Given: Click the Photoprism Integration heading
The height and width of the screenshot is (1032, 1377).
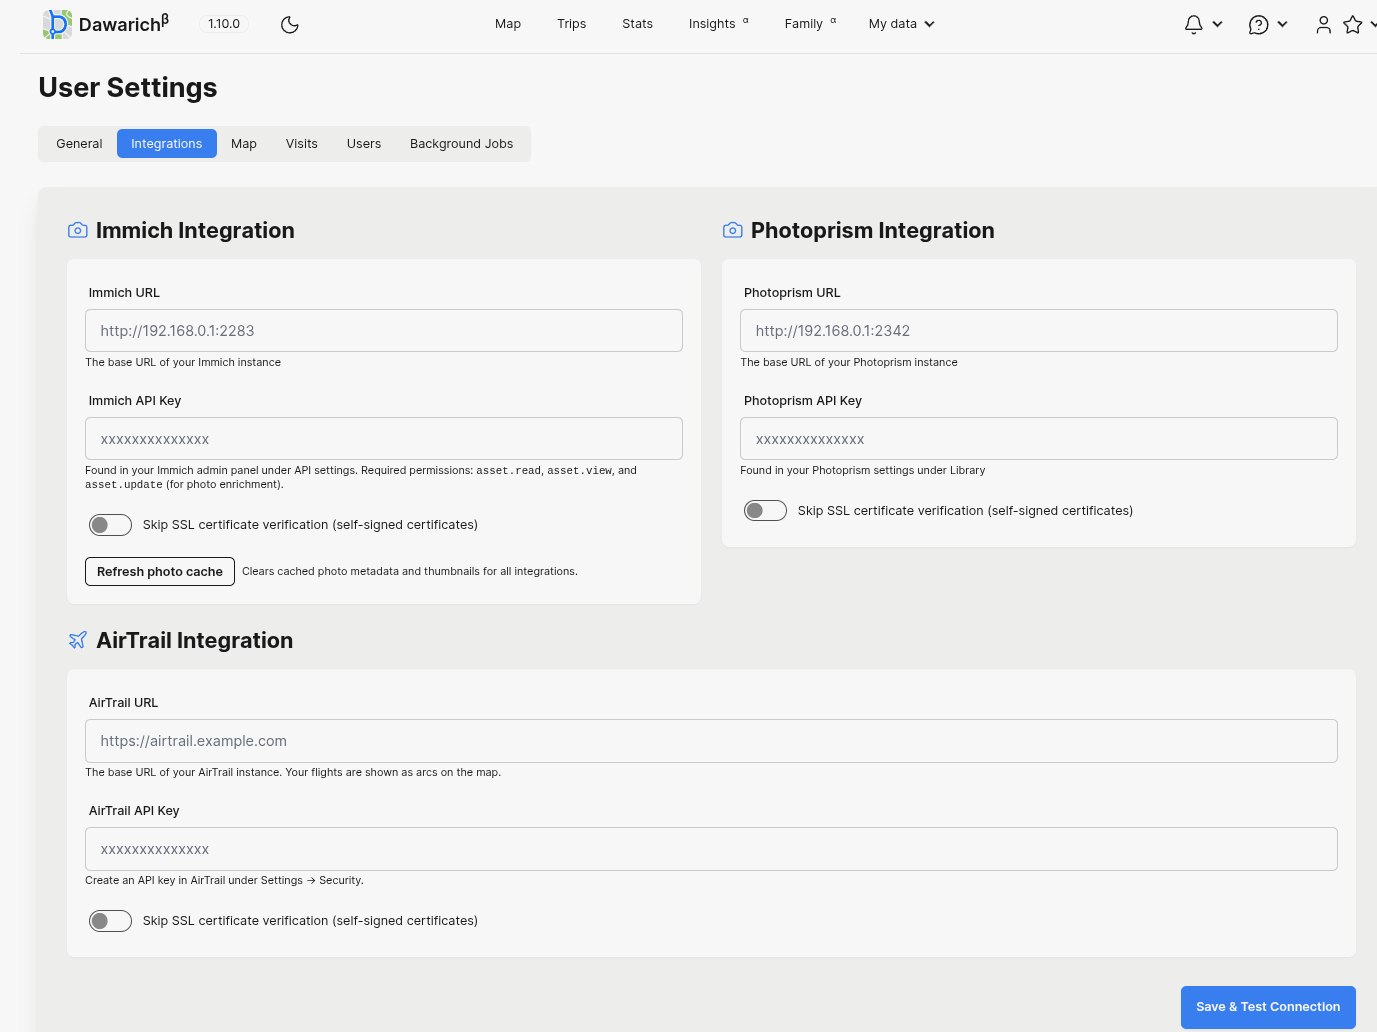Looking at the screenshot, I should (x=873, y=231).
